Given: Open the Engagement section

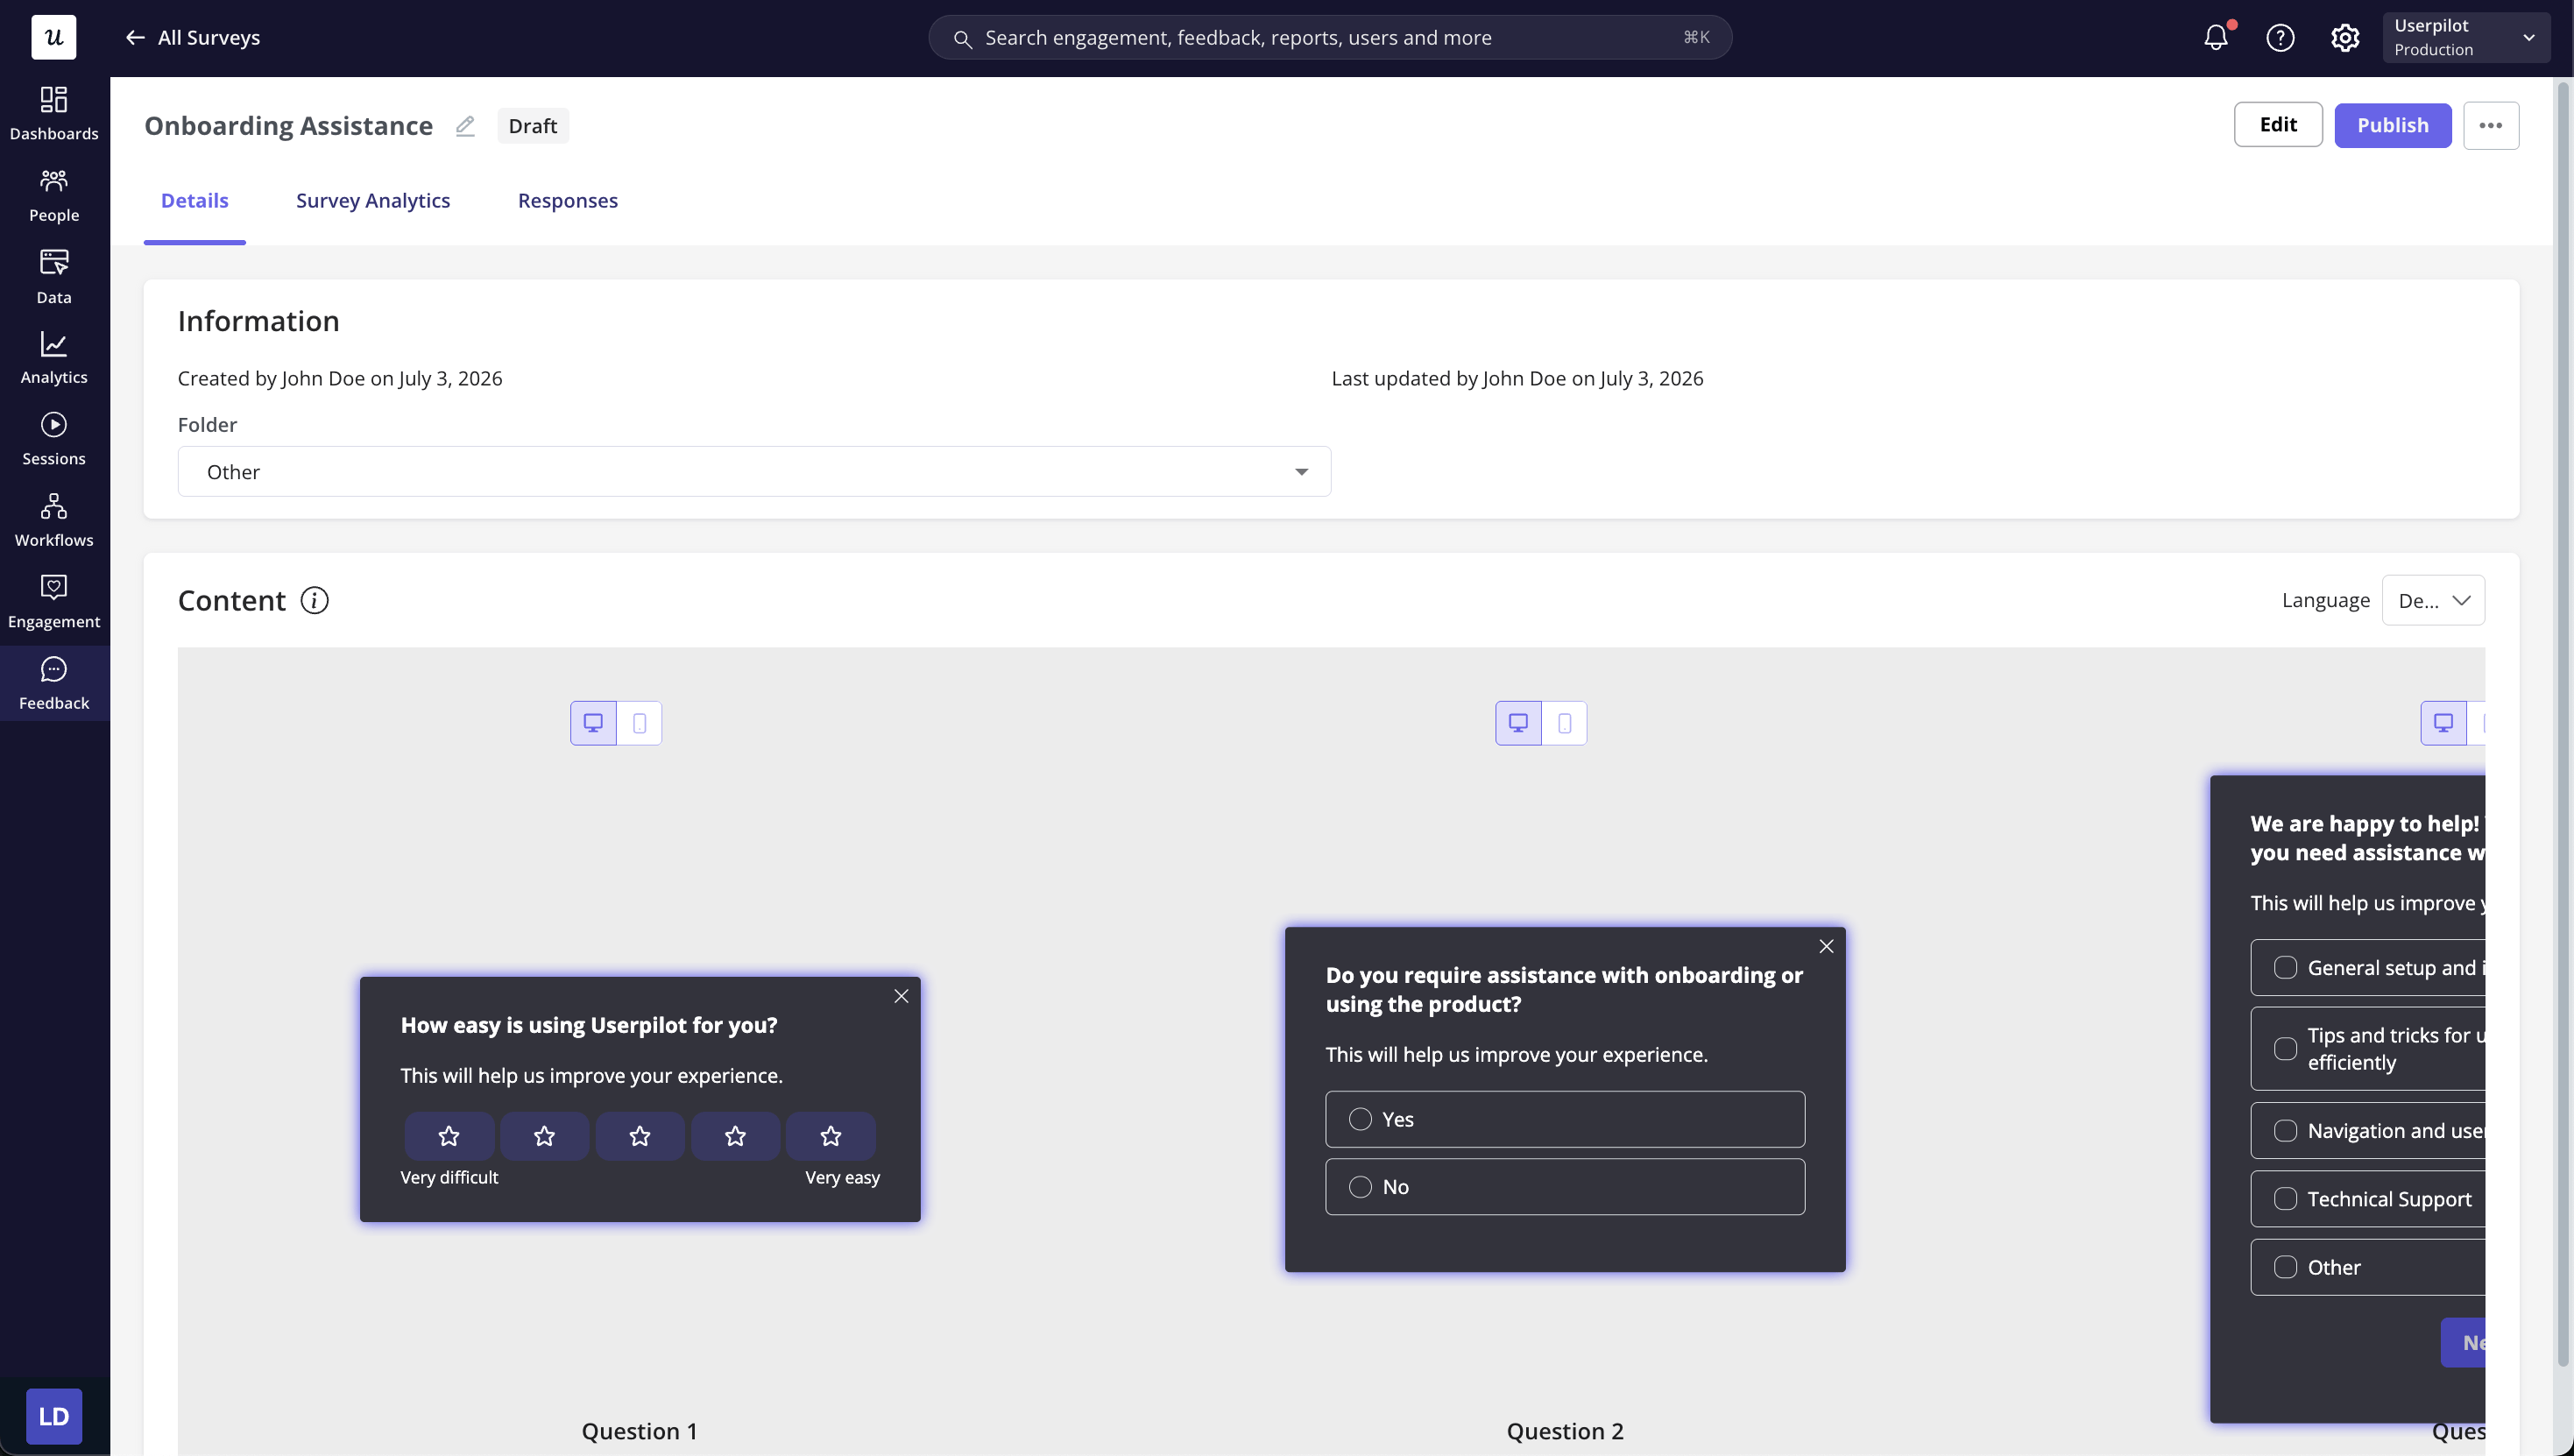Looking at the screenshot, I should tap(54, 603).
